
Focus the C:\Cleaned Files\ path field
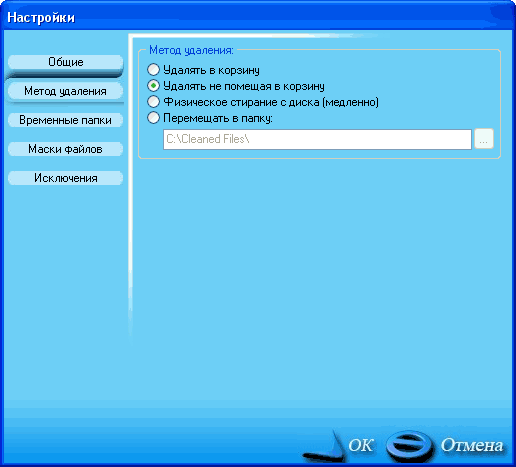pyautogui.click(x=317, y=139)
